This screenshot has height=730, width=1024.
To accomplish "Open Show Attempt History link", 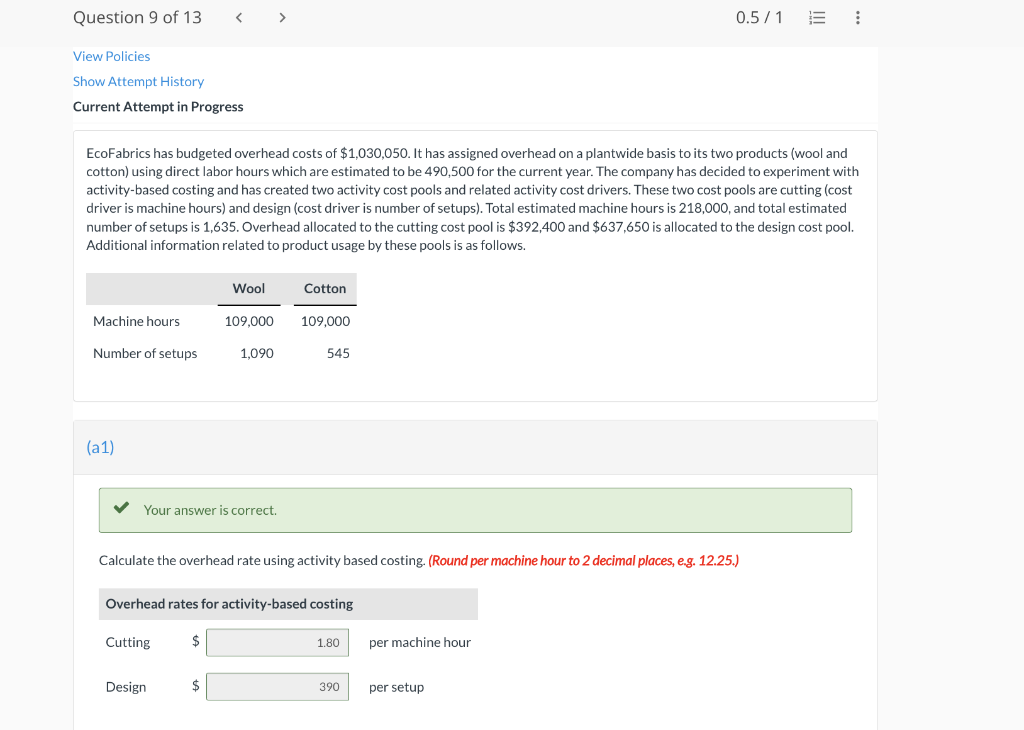I will click(x=138, y=82).
